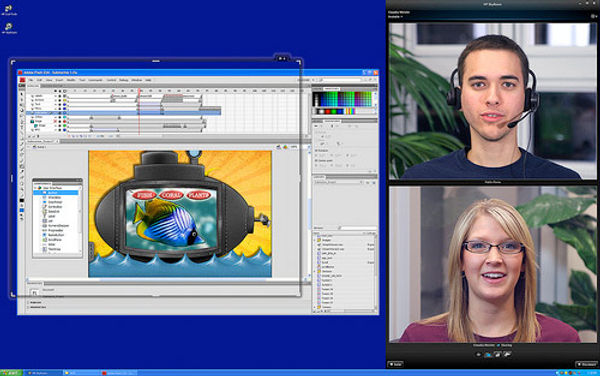Click Scene 1 above the stage
Viewport: 600px width, 376px height.
[x=40, y=147]
